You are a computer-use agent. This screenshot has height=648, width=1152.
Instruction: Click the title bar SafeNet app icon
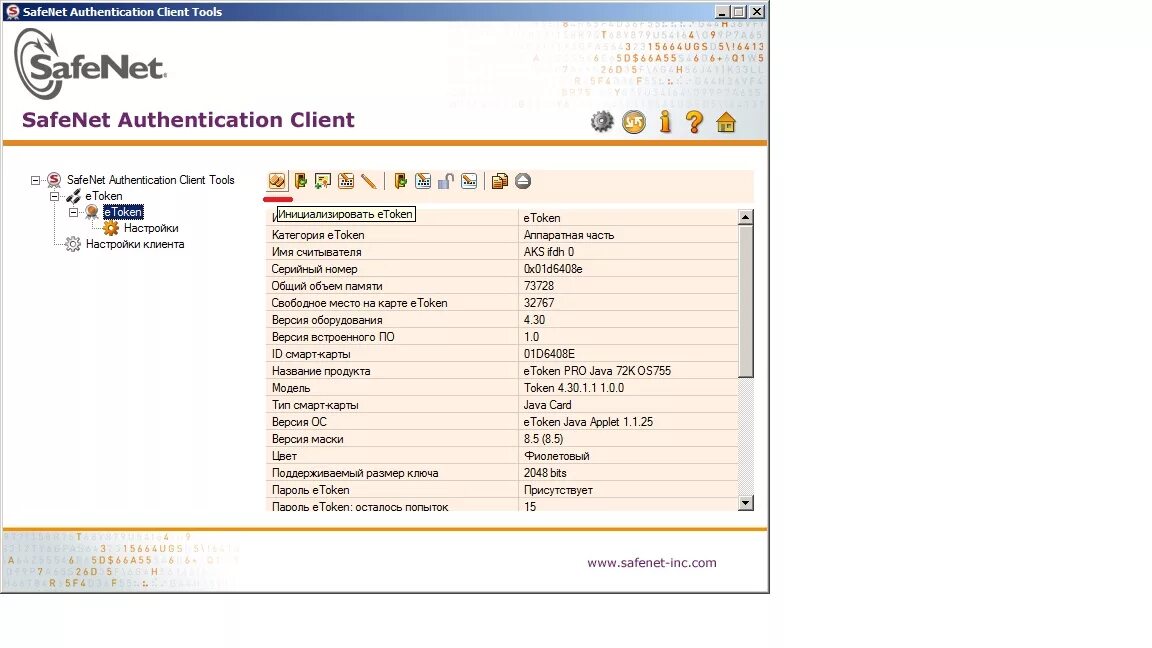click(x=12, y=12)
